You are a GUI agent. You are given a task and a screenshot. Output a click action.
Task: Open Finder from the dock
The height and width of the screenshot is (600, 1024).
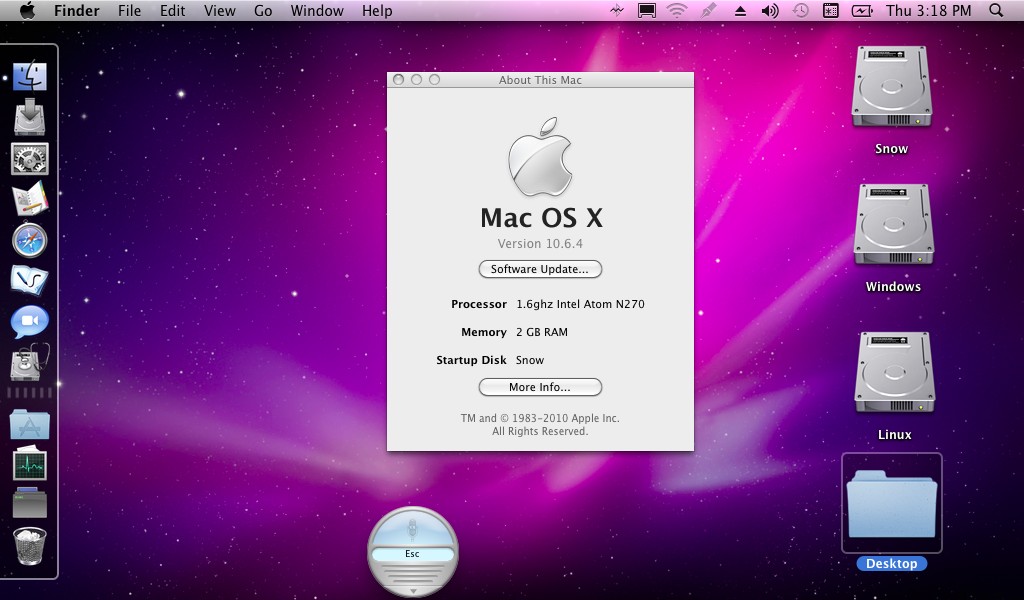[30, 76]
